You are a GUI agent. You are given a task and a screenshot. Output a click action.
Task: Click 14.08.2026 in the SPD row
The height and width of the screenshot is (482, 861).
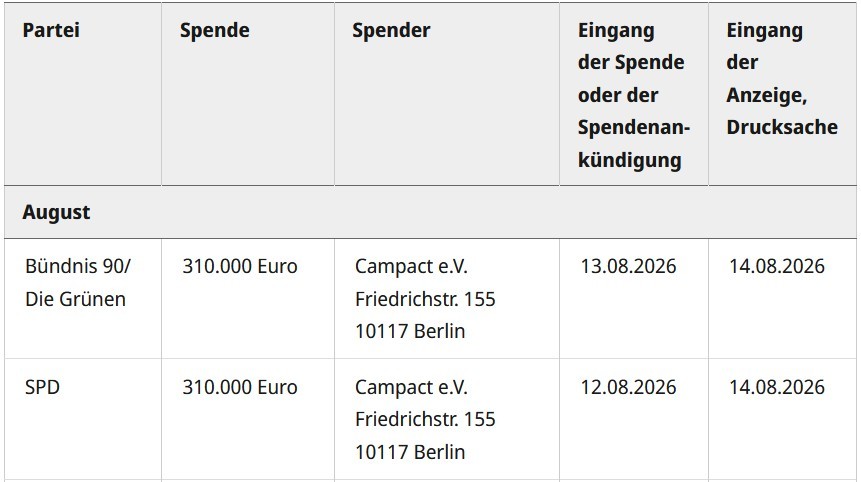(x=776, y=387)
